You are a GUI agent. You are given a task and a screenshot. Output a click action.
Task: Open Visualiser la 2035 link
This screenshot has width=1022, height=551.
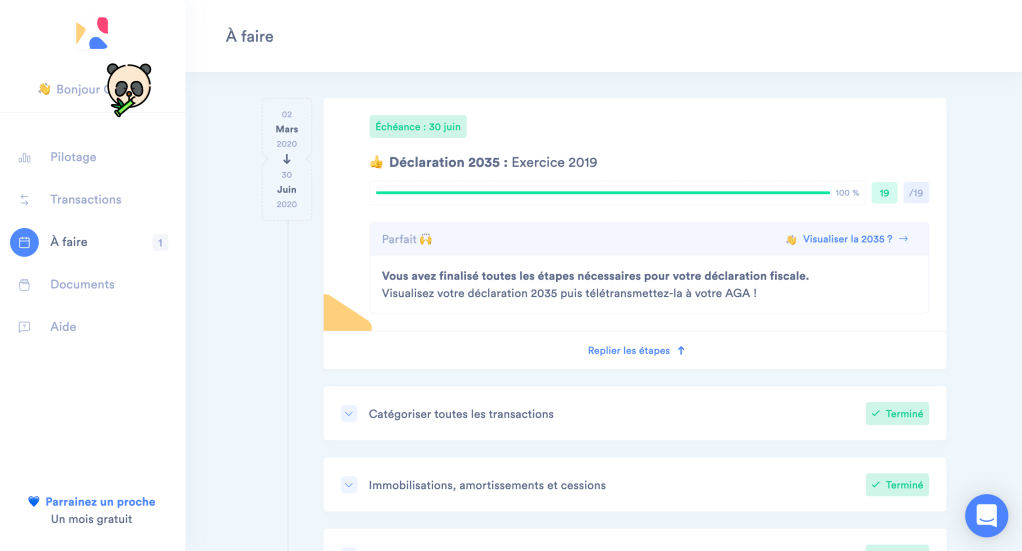[x=847, y=240]
